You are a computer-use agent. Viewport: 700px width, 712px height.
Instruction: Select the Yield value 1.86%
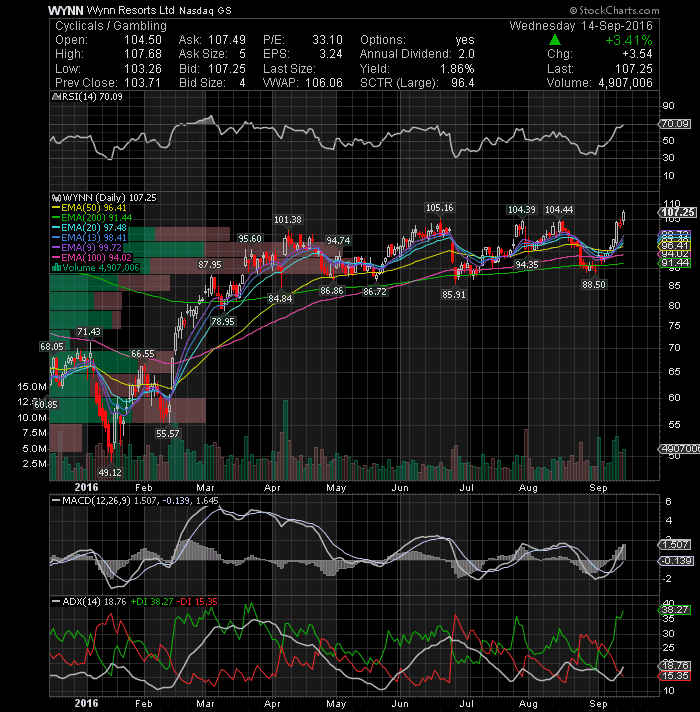[457, 69]
